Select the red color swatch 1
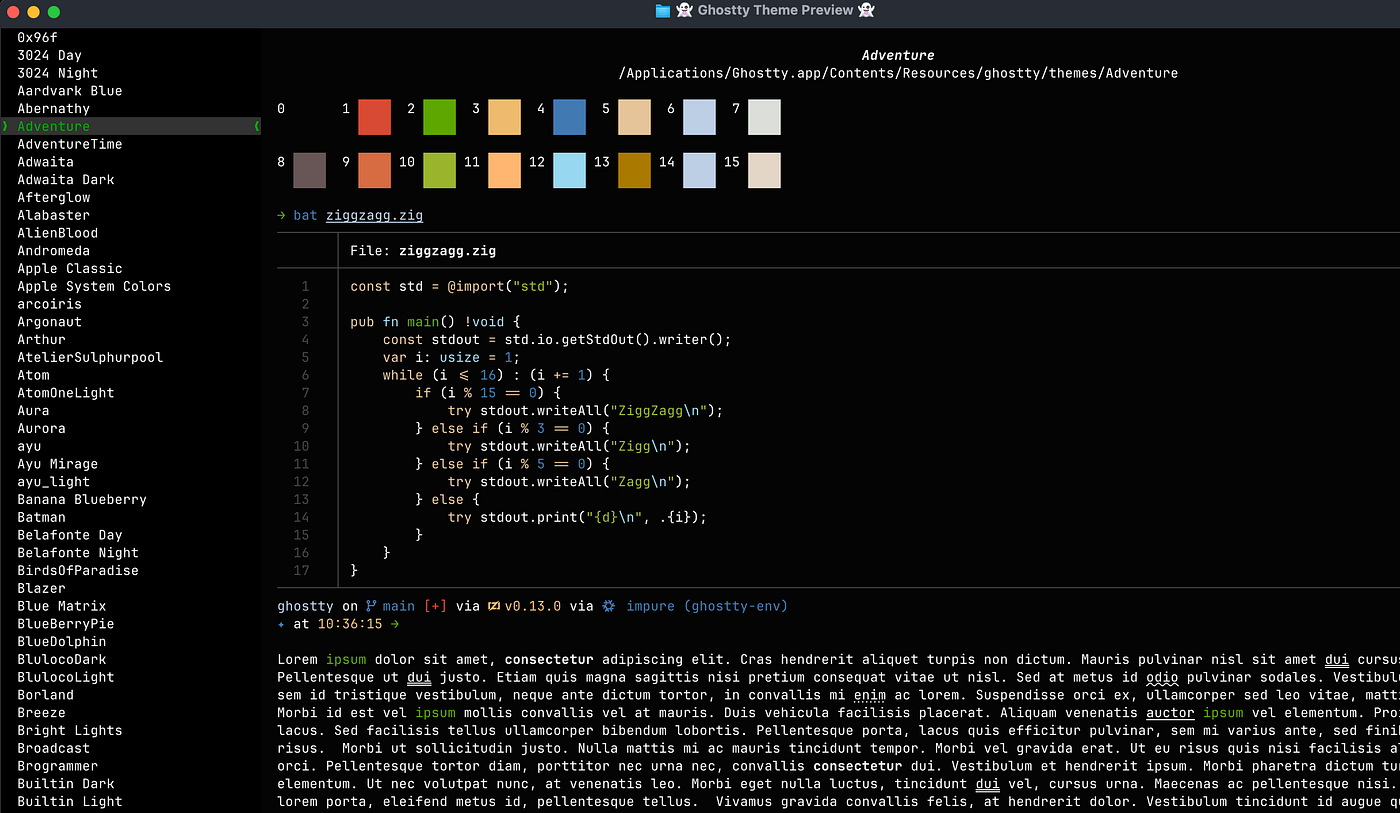The image size is (1400, 813). [x=374, y=117]
